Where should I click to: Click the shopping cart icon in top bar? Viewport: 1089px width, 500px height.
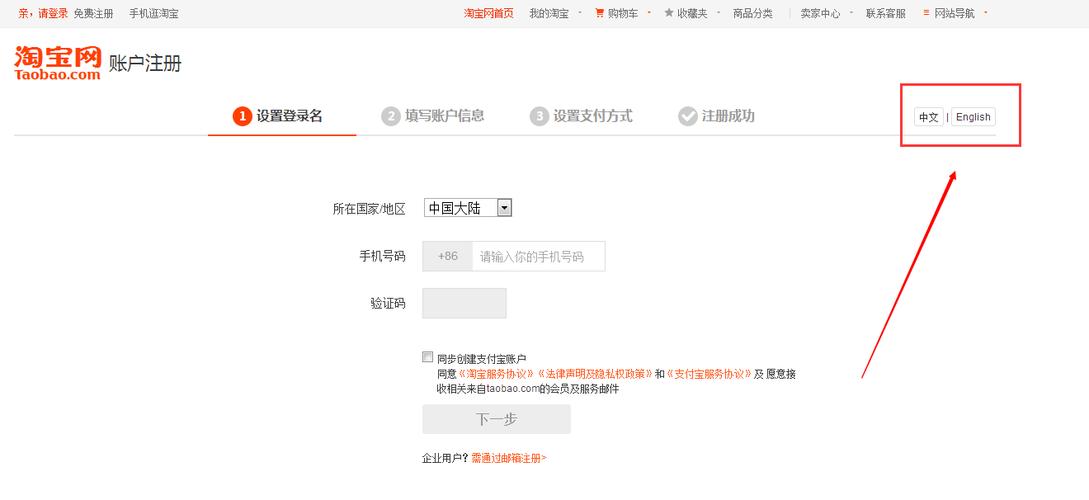(599, 13)
